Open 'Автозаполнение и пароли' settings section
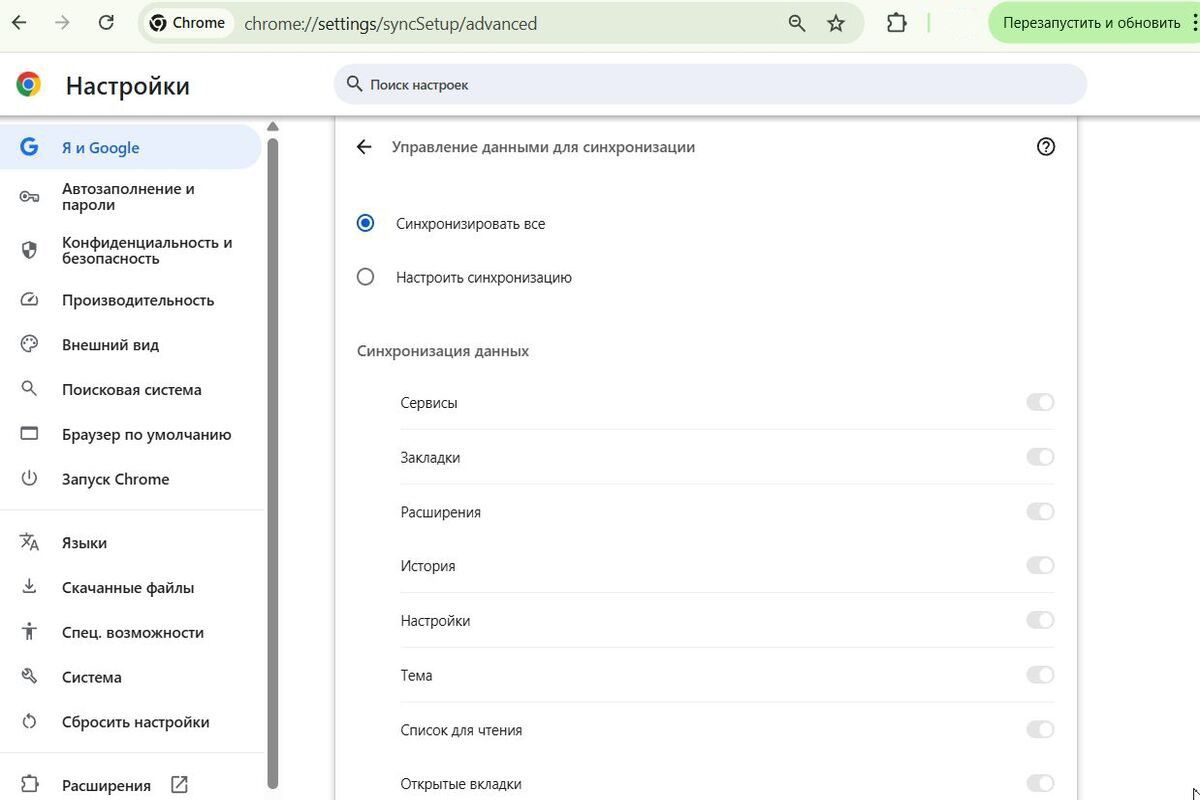Viewport: 1200px width, 800px height. 128,197
